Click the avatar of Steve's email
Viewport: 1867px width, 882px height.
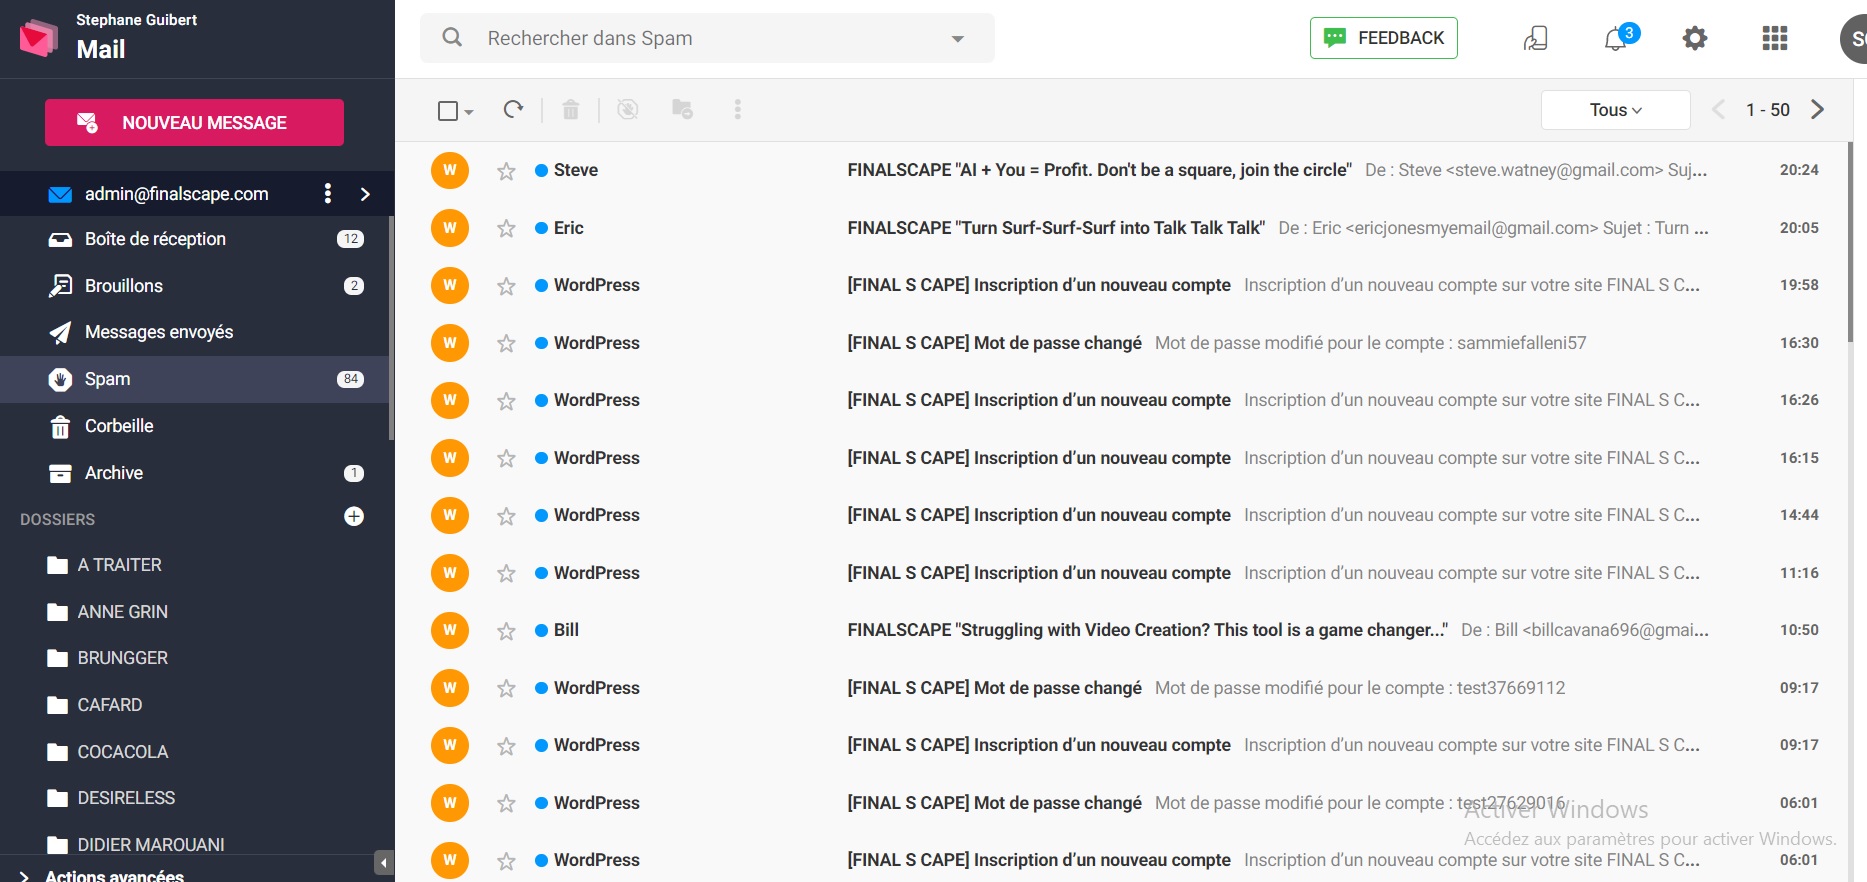click(450, 170)
